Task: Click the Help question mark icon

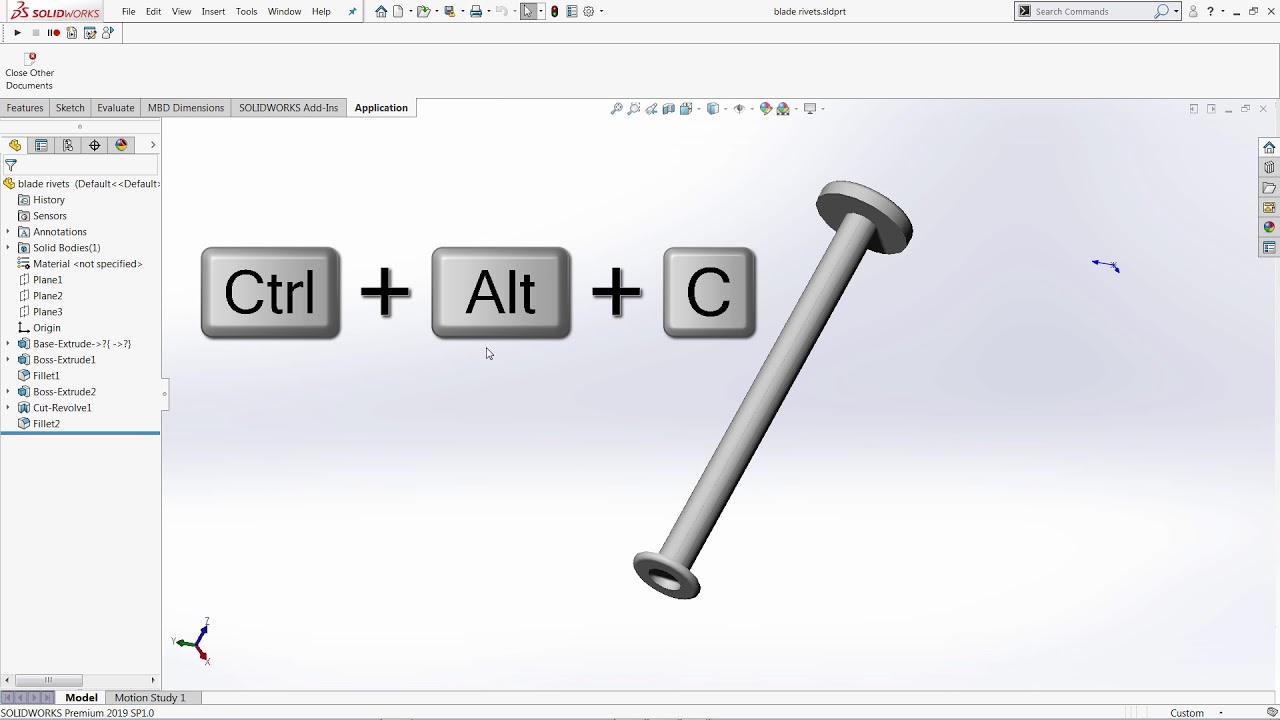Action: pyautogui.click(x=1210, y=11)
